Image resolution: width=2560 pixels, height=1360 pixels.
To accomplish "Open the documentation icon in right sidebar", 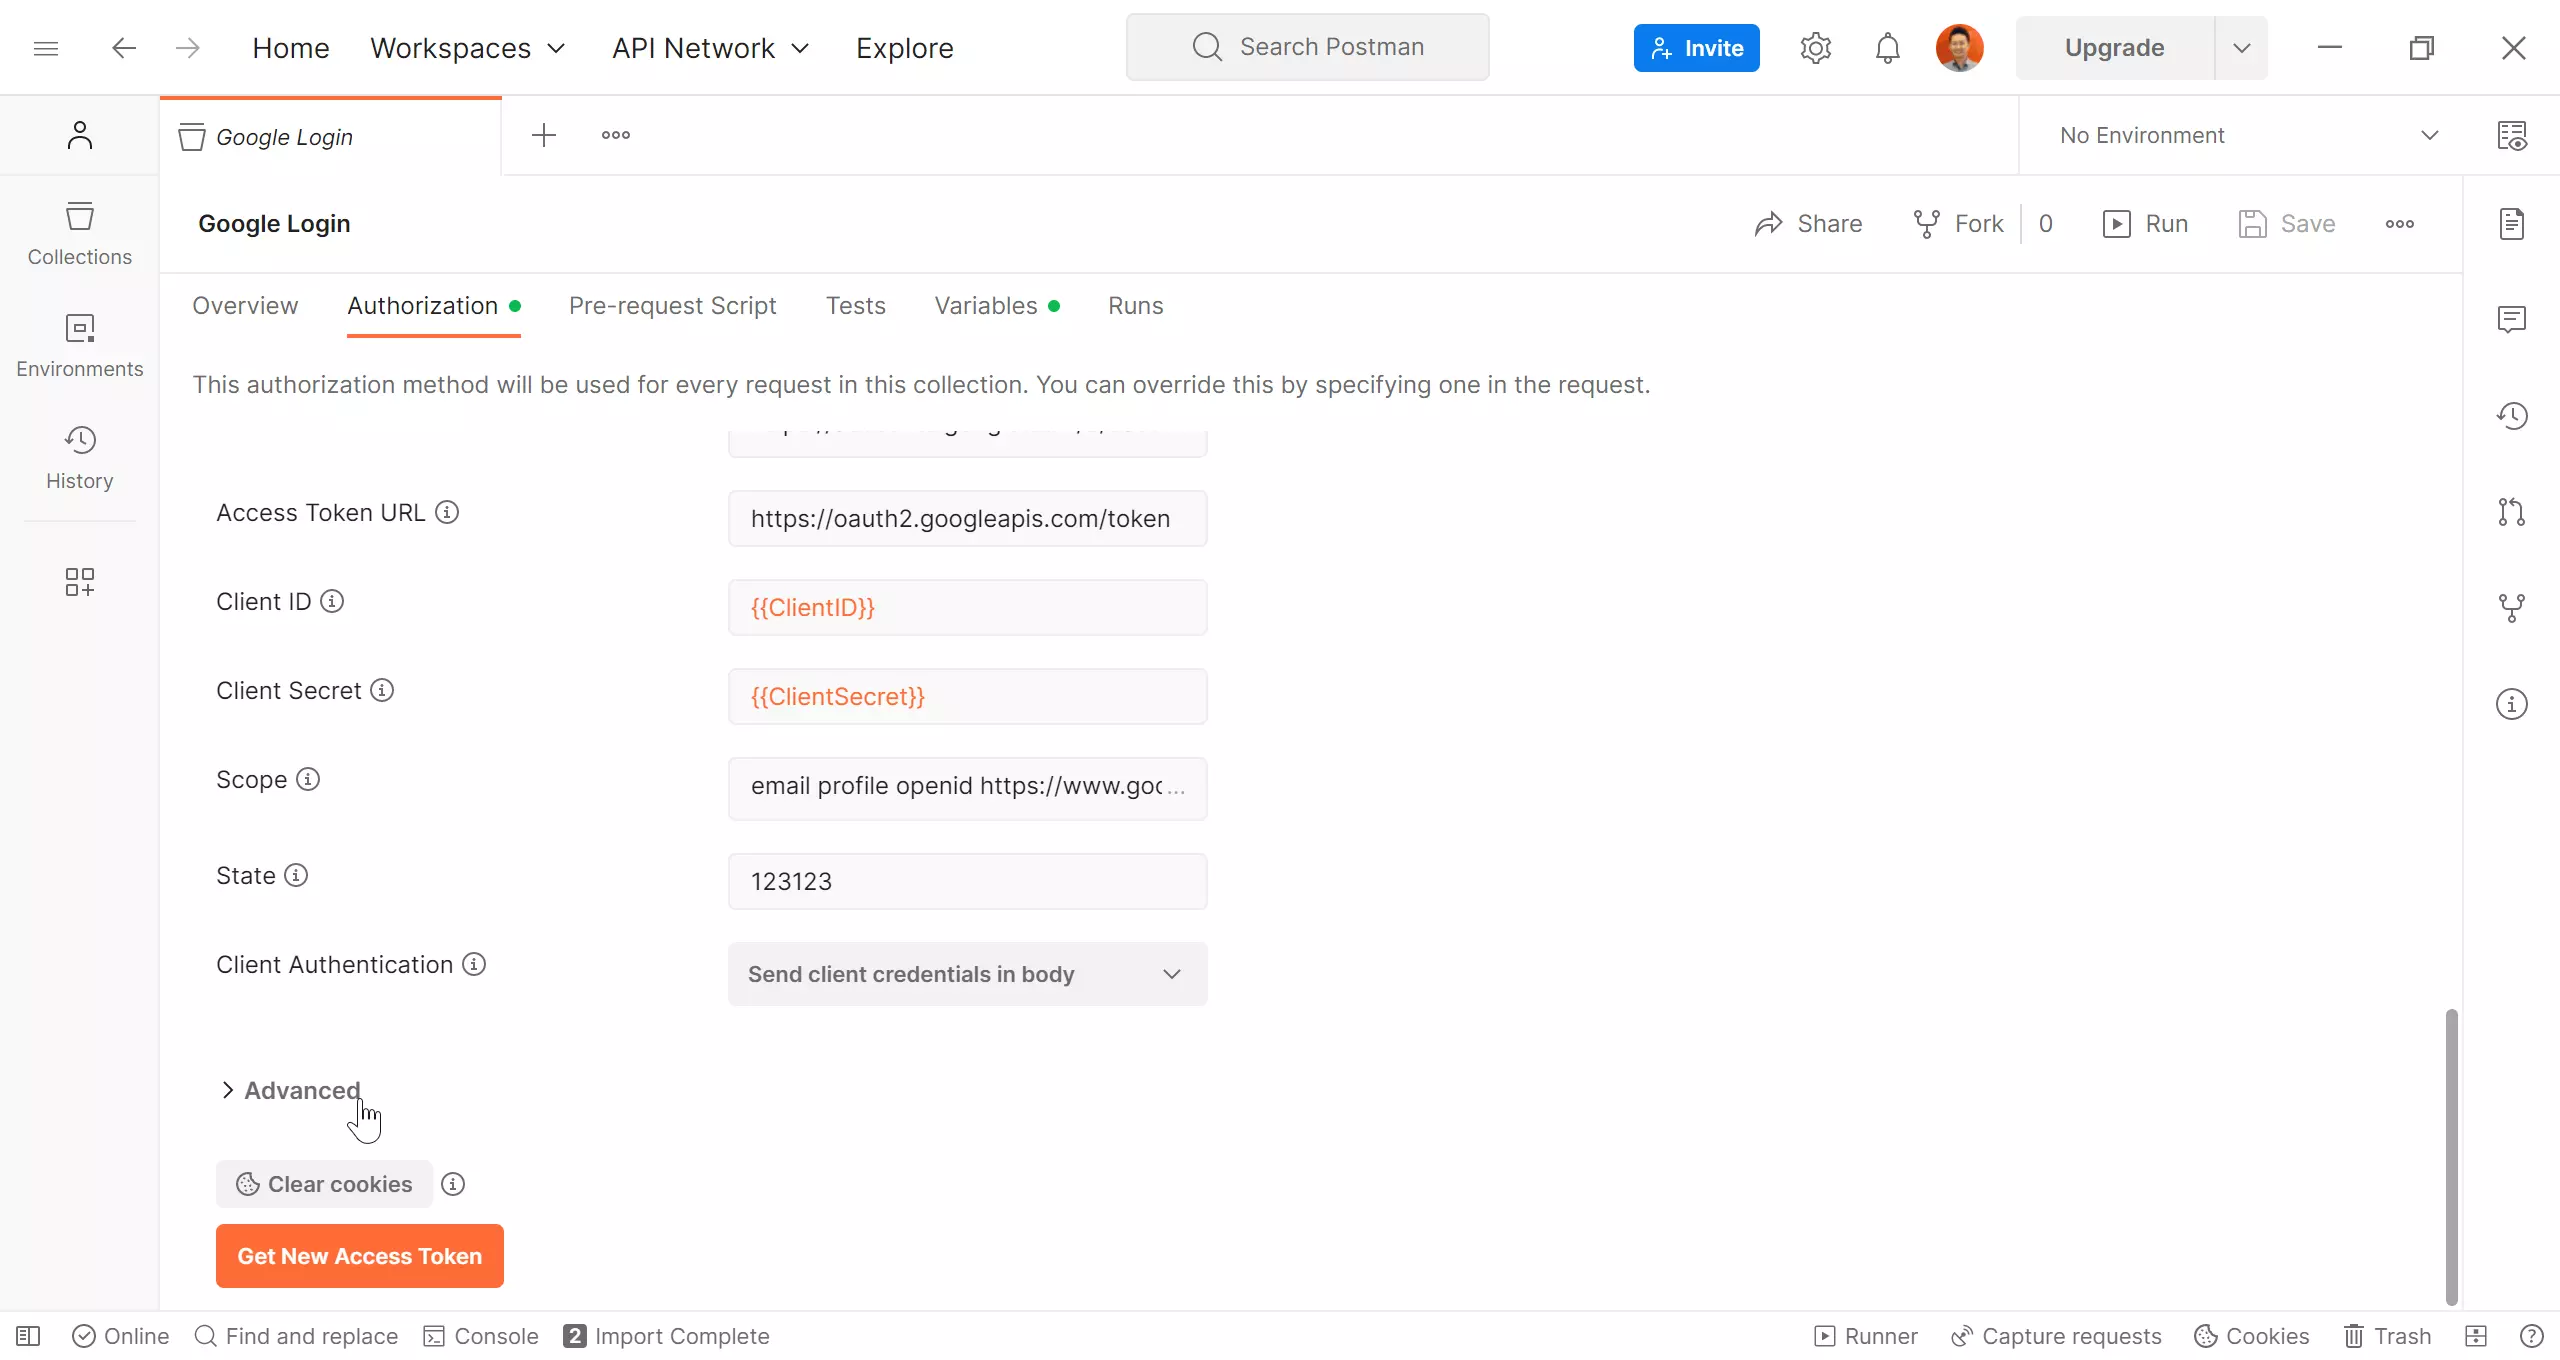I will [2511, 224].
